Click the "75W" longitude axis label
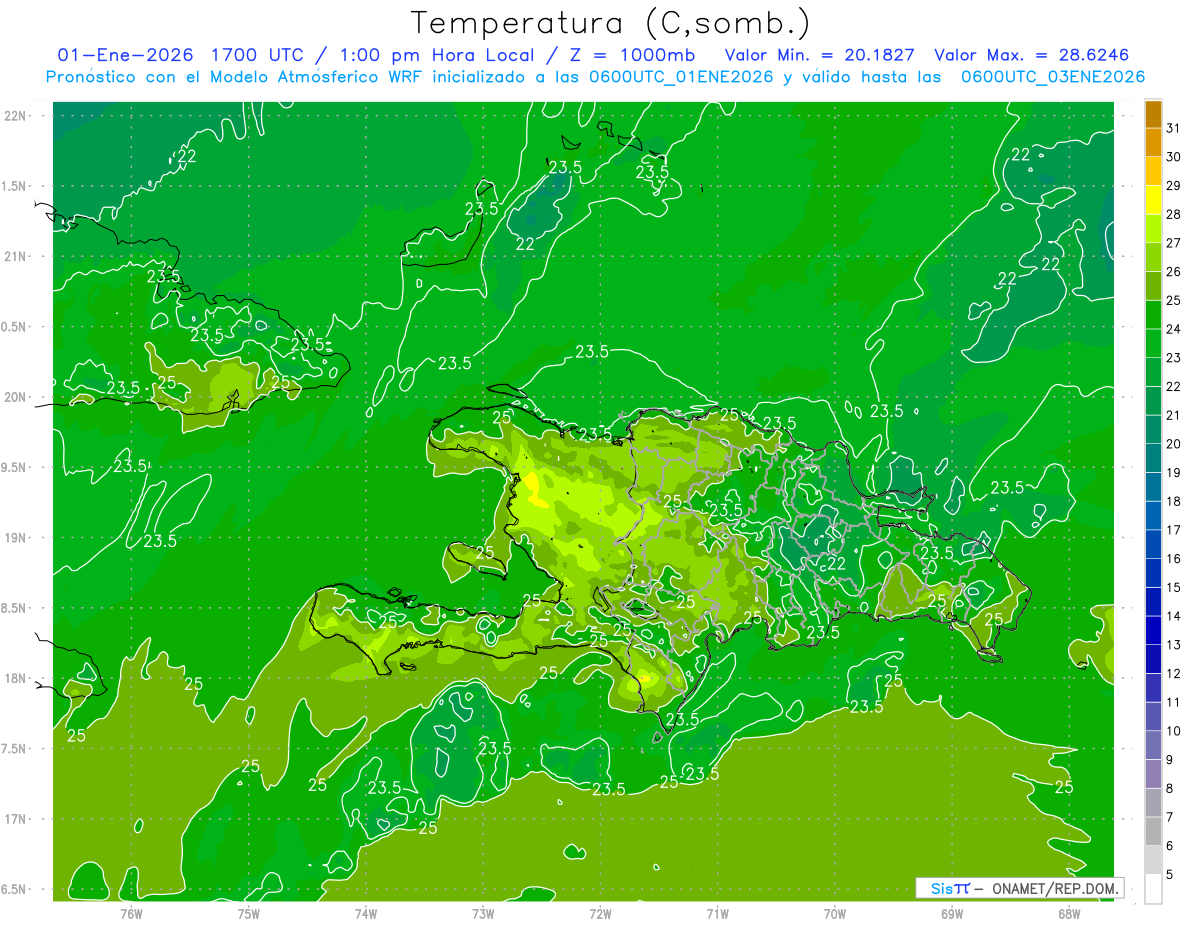 (249, 913)
